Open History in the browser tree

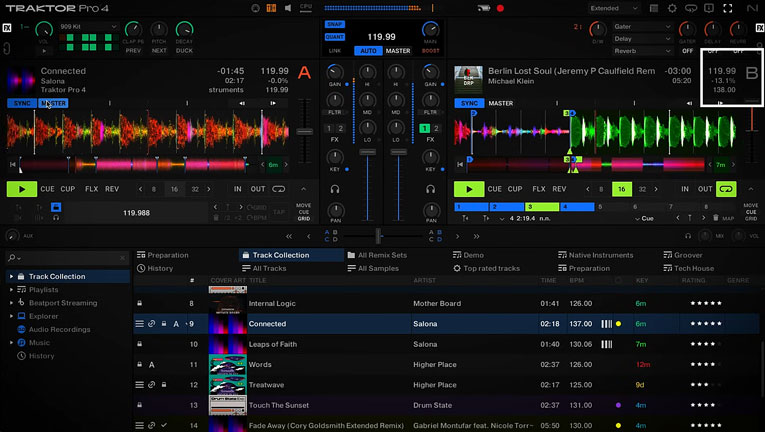click(41, 356)
